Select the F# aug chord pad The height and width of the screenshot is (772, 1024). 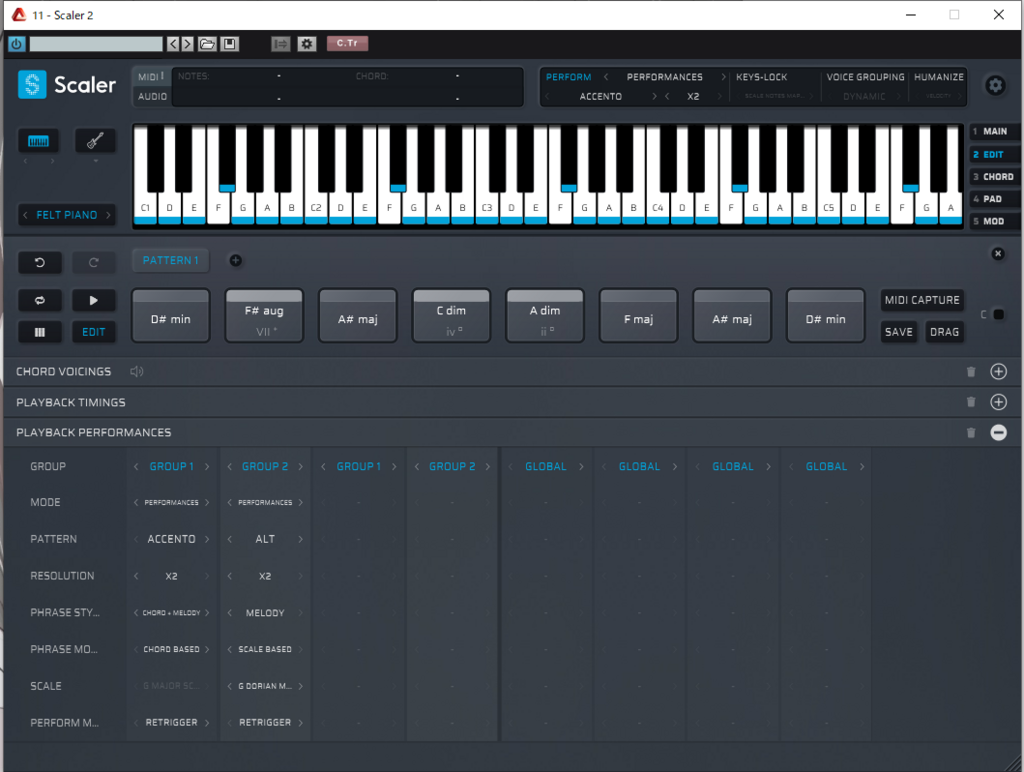tap(264, 316)
